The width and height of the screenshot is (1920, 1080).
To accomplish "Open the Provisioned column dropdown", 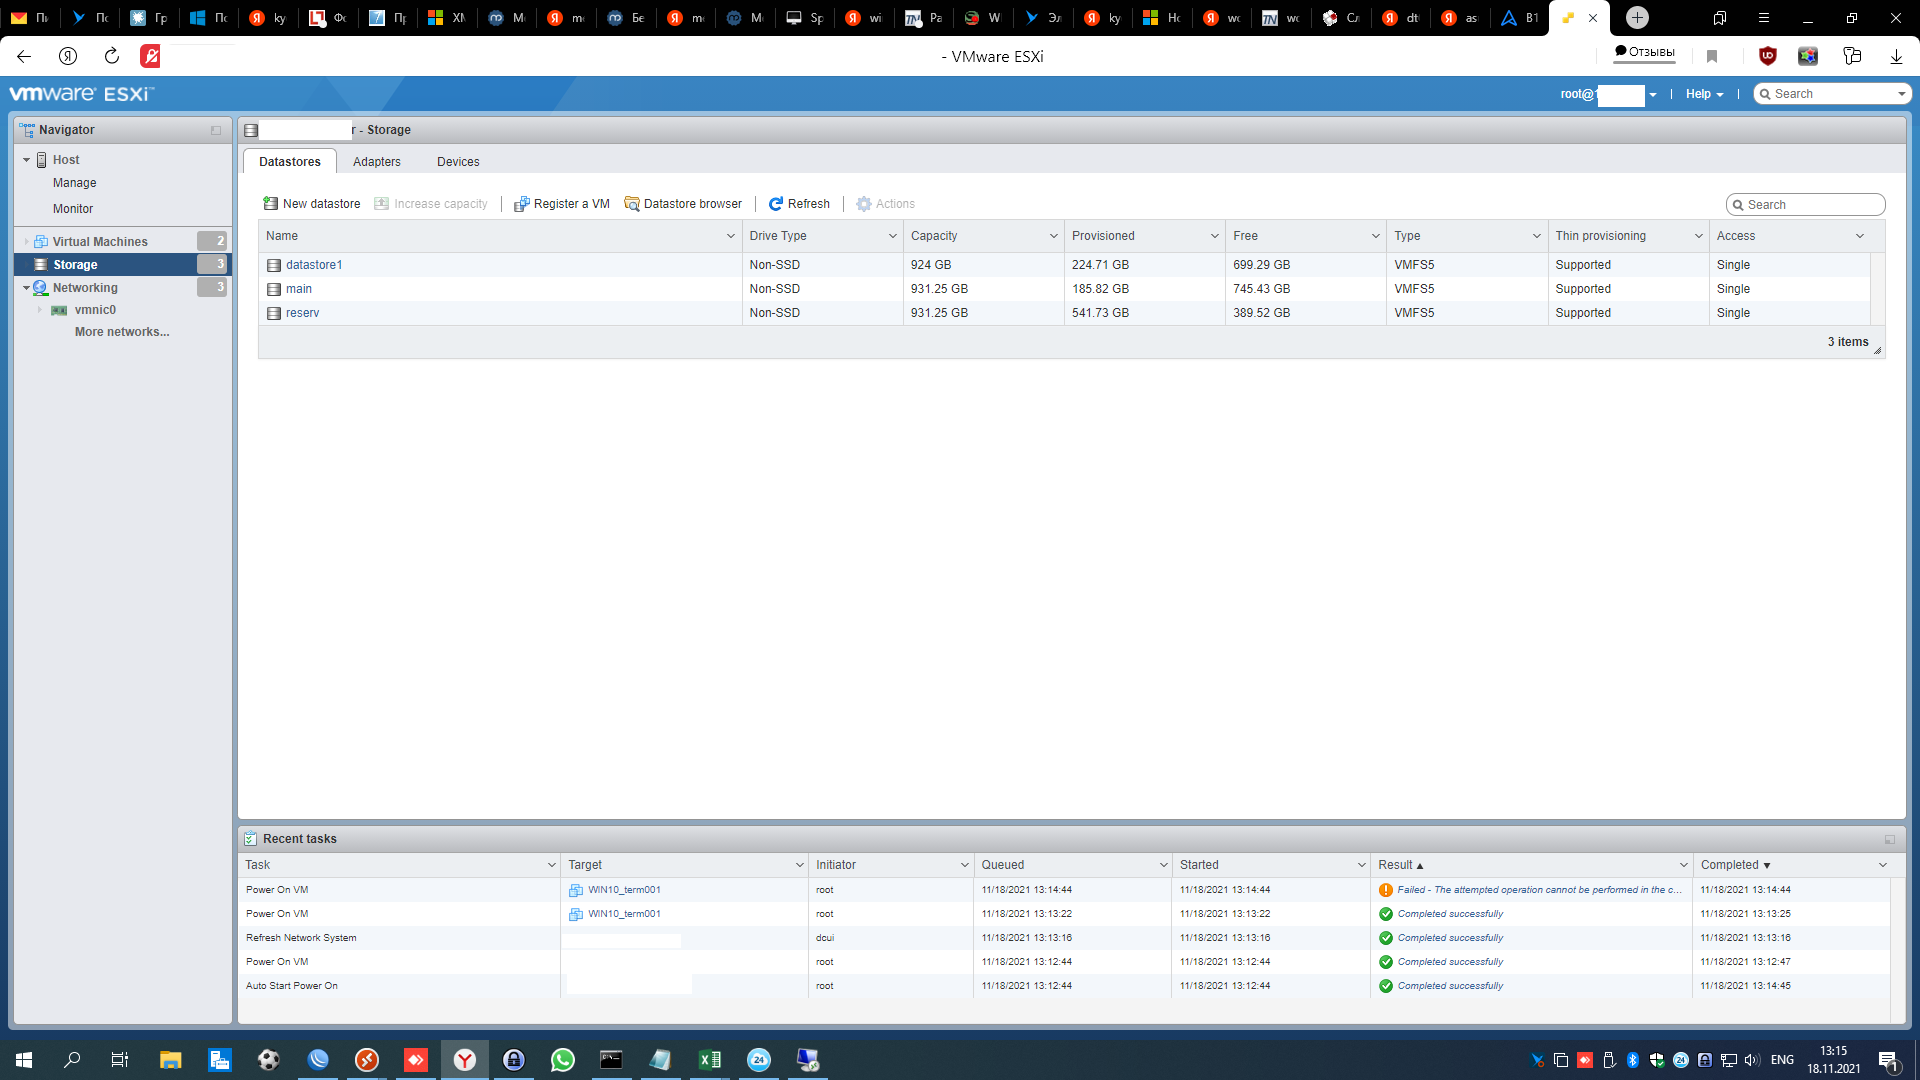I will click(x=1215, y=236).
